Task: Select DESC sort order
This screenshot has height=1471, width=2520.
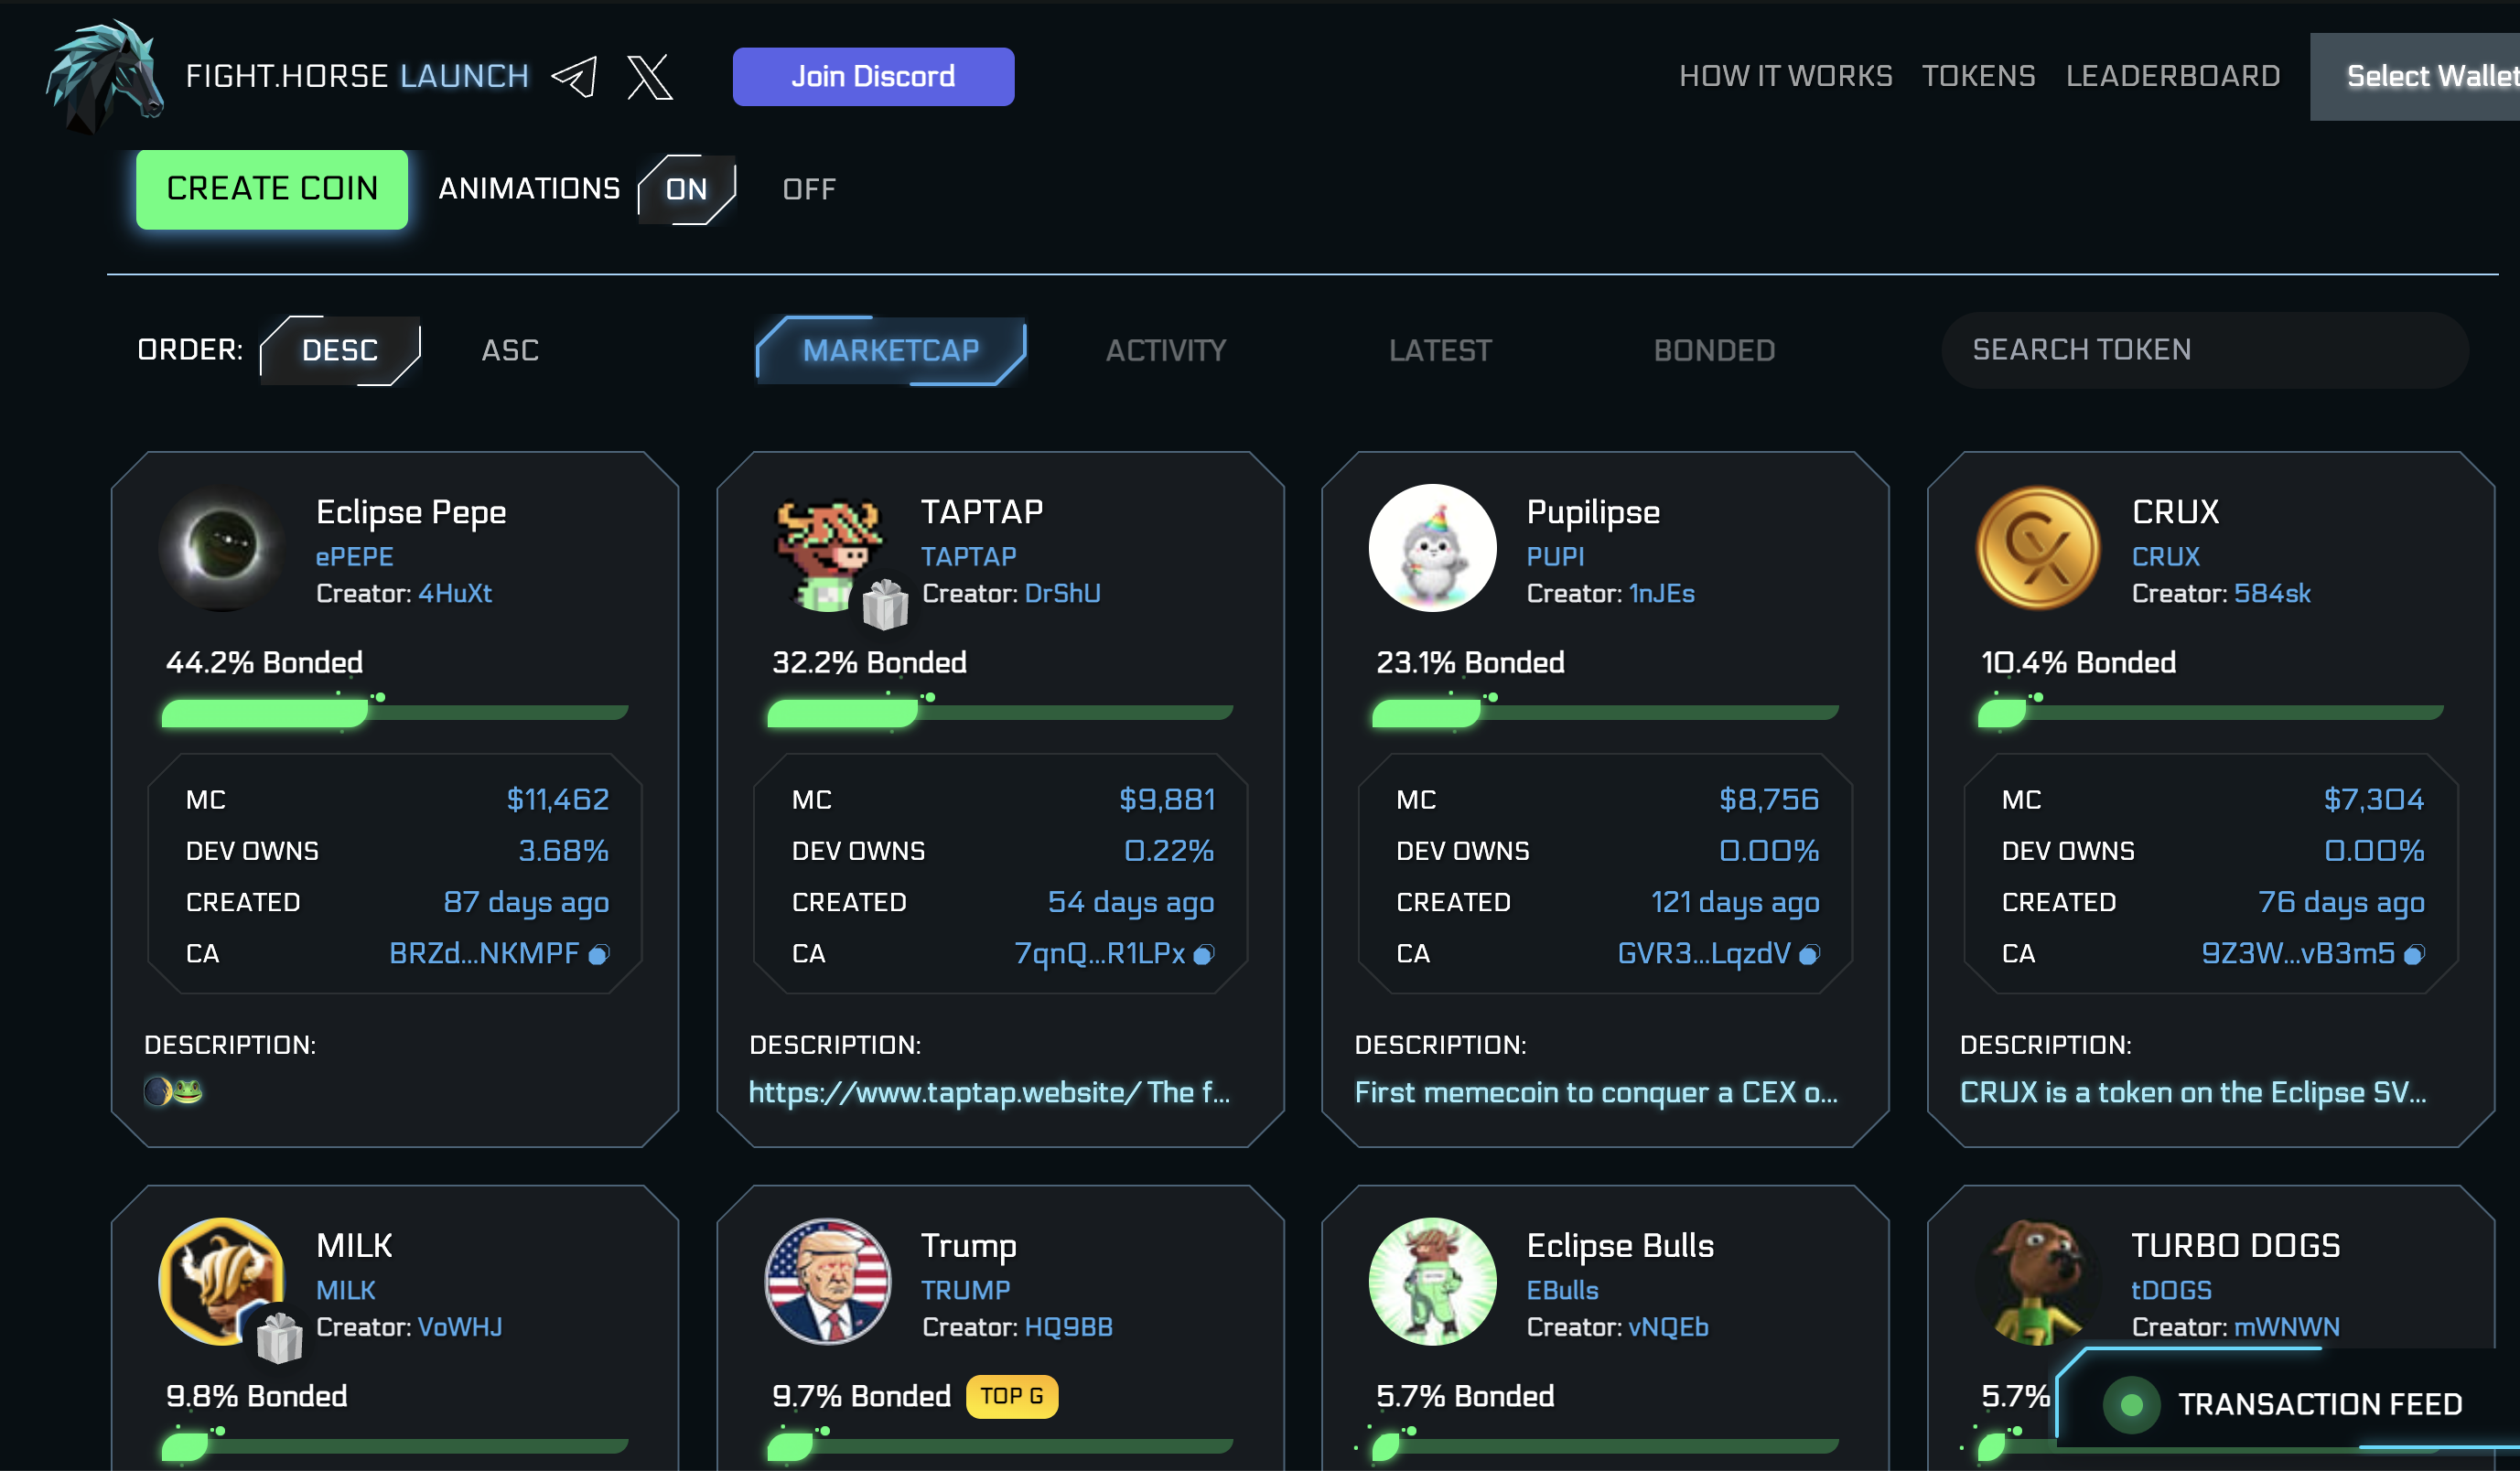Action: pos(340,350)
